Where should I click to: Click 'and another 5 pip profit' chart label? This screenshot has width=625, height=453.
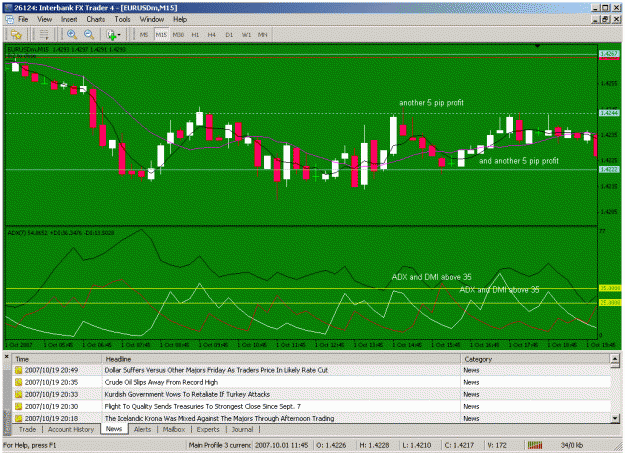pyautogui.click(x=519, y=161)
